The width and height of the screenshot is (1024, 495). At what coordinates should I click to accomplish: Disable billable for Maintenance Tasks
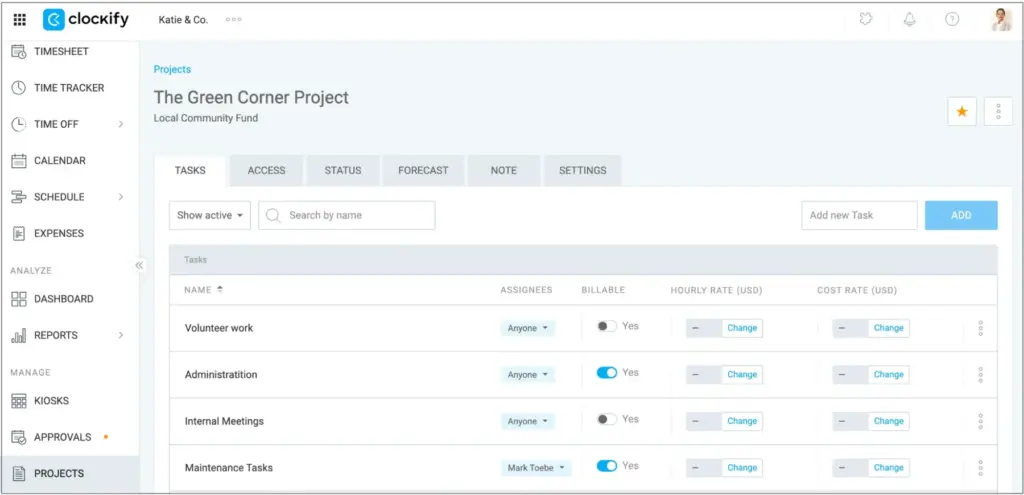pos(607,466)
